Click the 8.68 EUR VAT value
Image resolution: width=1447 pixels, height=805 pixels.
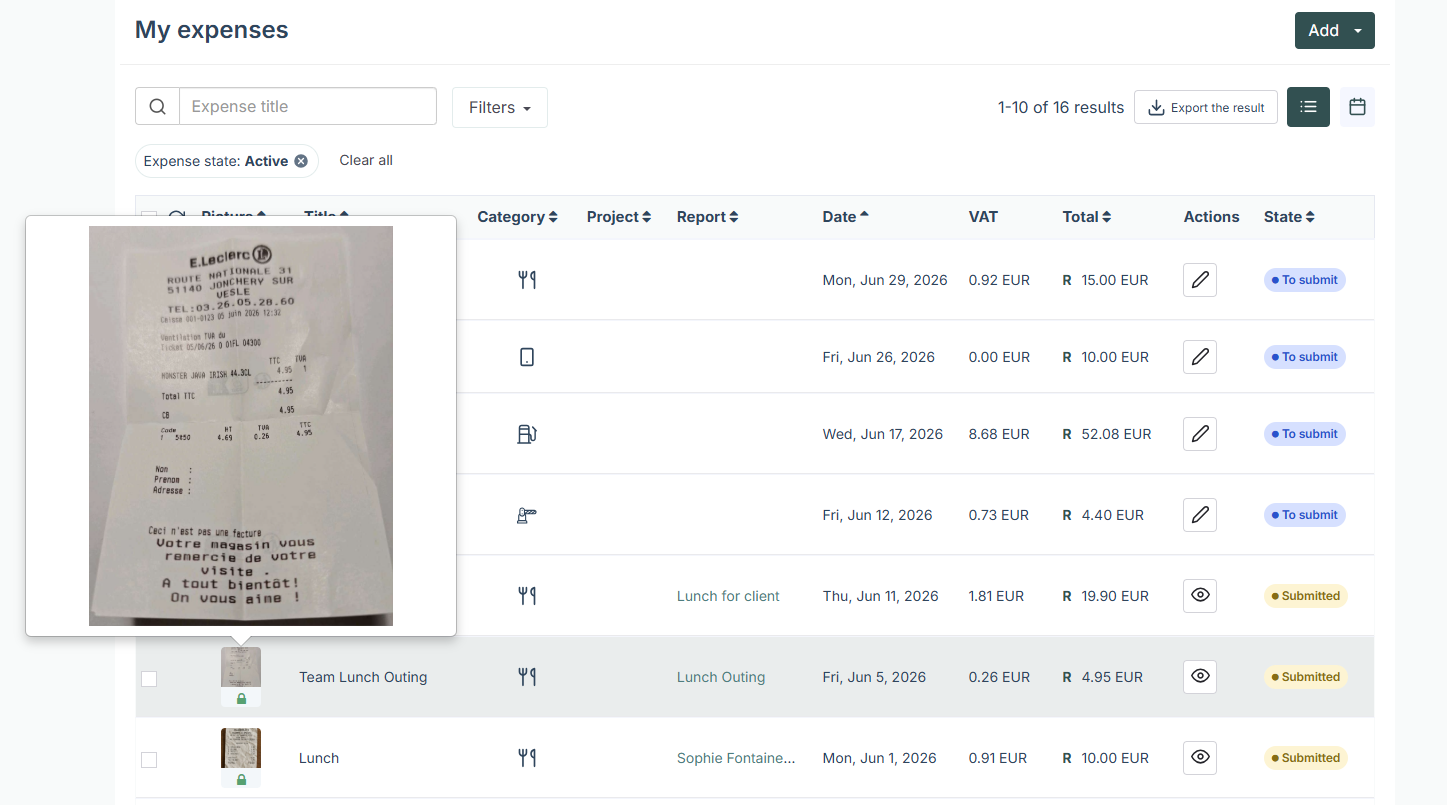pos(999,434)
